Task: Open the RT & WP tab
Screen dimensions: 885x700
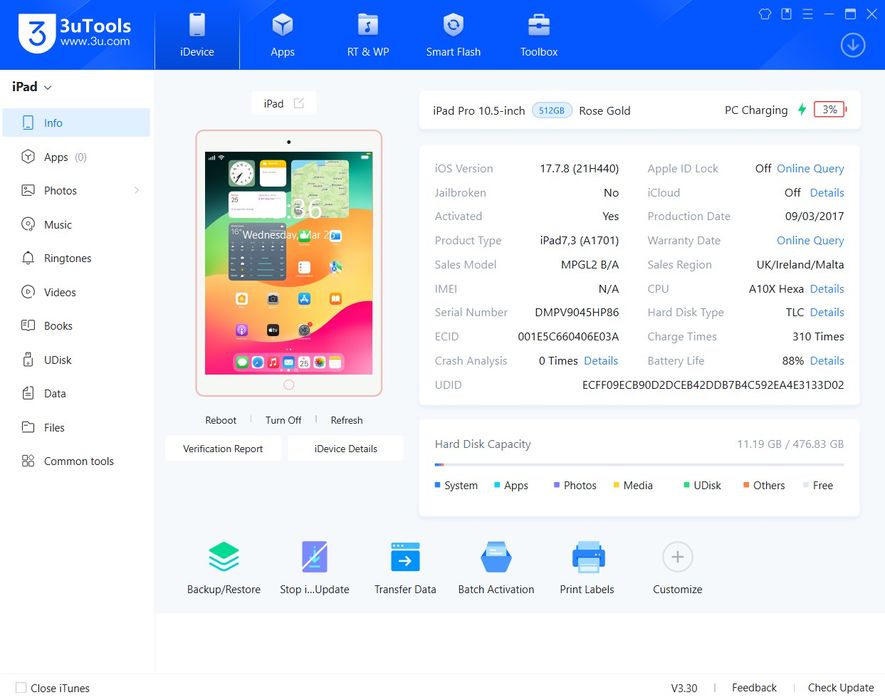Action: coord(368,35)
